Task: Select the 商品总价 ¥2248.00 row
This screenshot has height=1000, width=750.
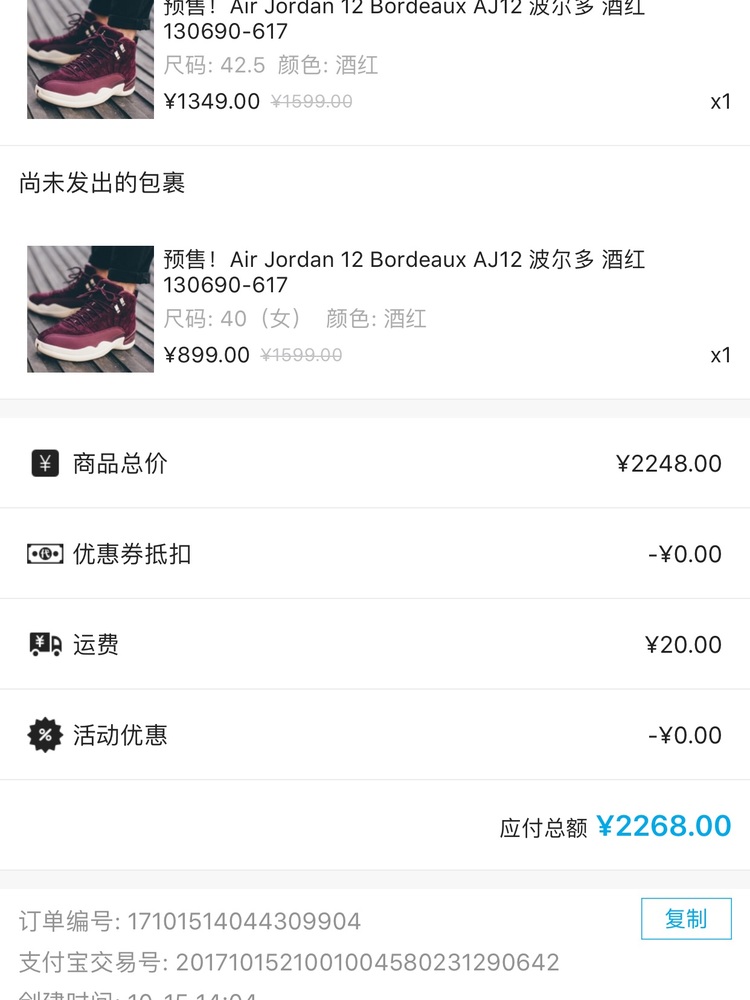Action: tap(375, 463)
